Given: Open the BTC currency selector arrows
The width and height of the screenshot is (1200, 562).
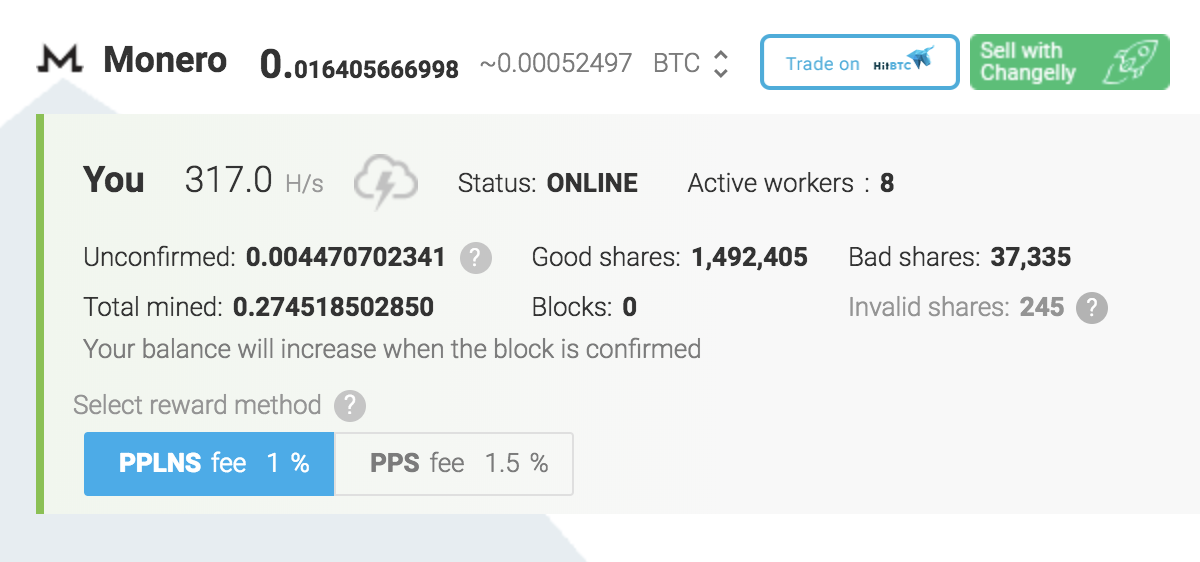Looking at the screenshot, I should point(720,64).
